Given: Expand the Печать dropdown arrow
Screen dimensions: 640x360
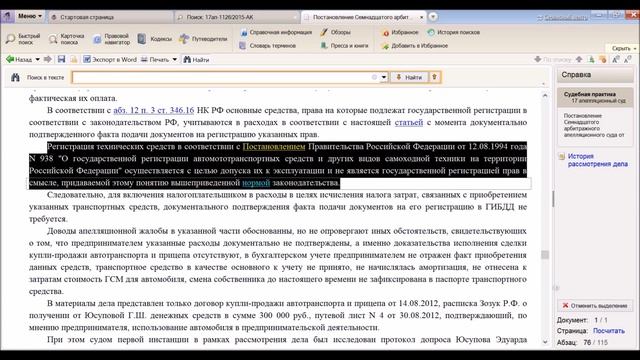Looking at the screenshot, I should pos(175,60).
